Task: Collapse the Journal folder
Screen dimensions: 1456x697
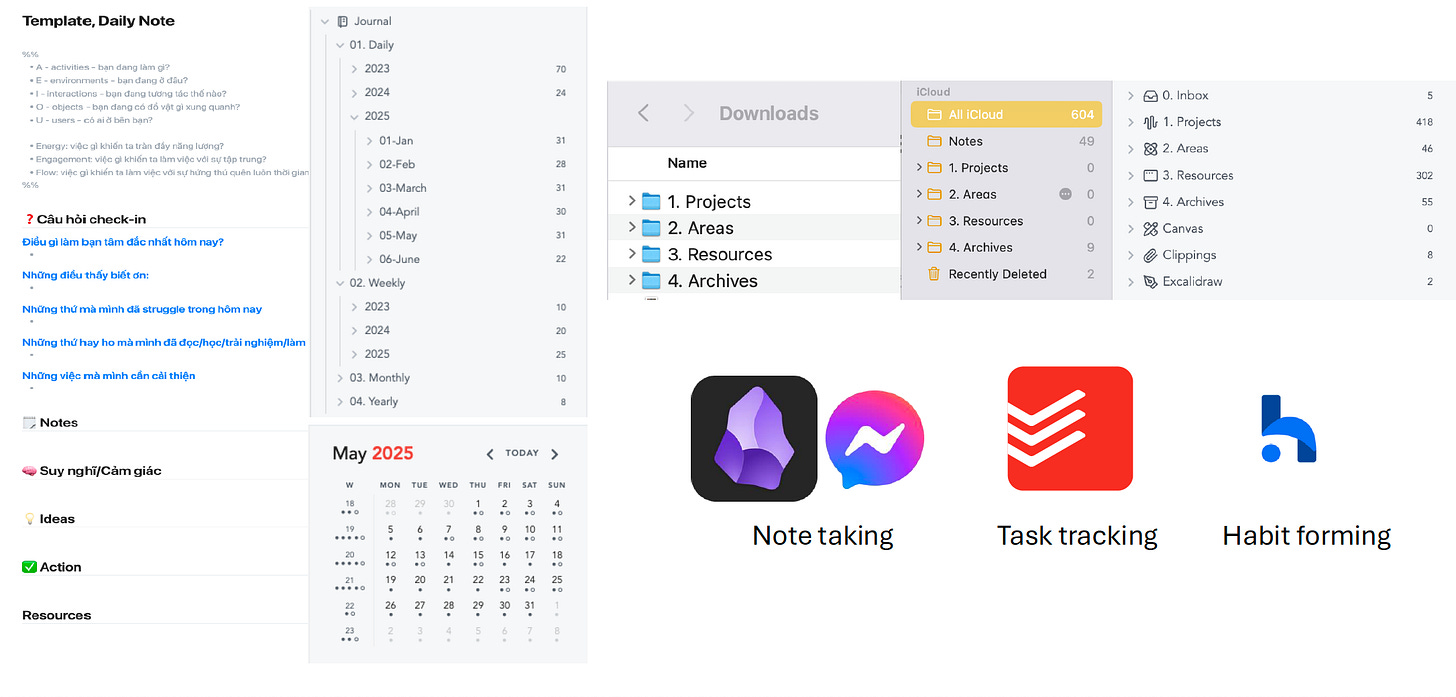Action: point(324,21)
